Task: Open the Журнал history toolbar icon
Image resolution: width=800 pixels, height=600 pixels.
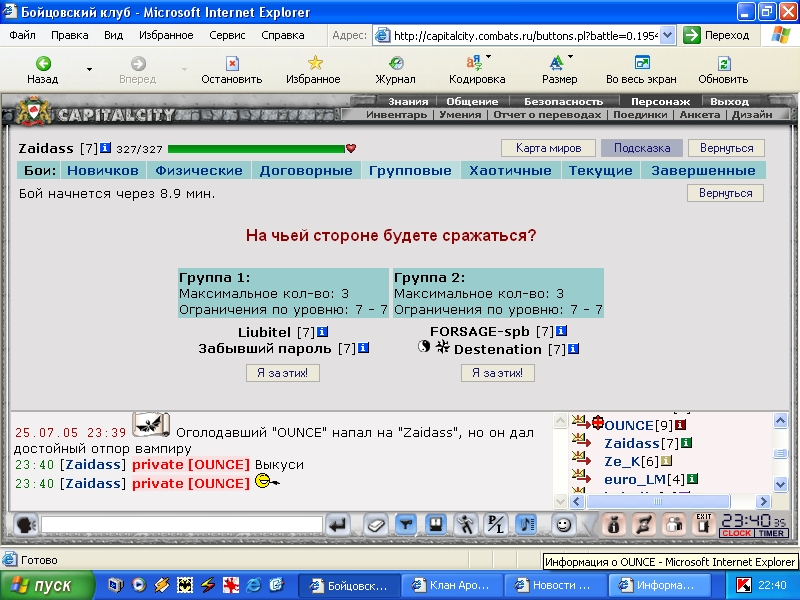Action: click(396, 63)
